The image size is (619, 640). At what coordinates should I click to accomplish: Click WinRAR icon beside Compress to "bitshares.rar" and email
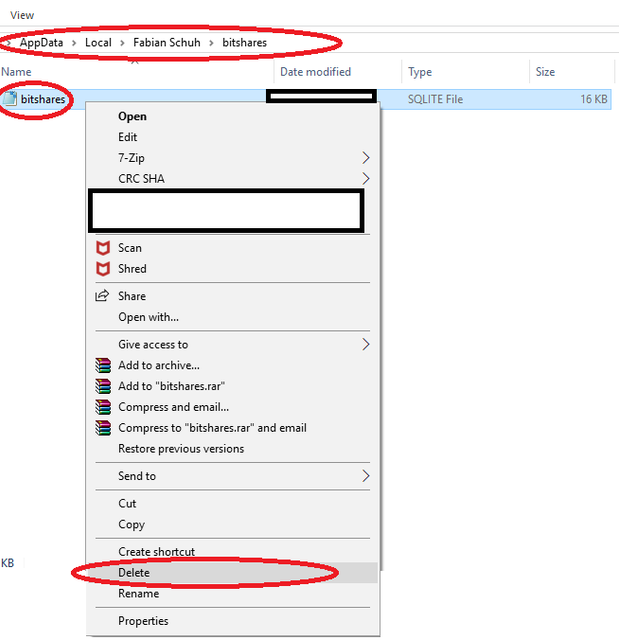(103, 428)
